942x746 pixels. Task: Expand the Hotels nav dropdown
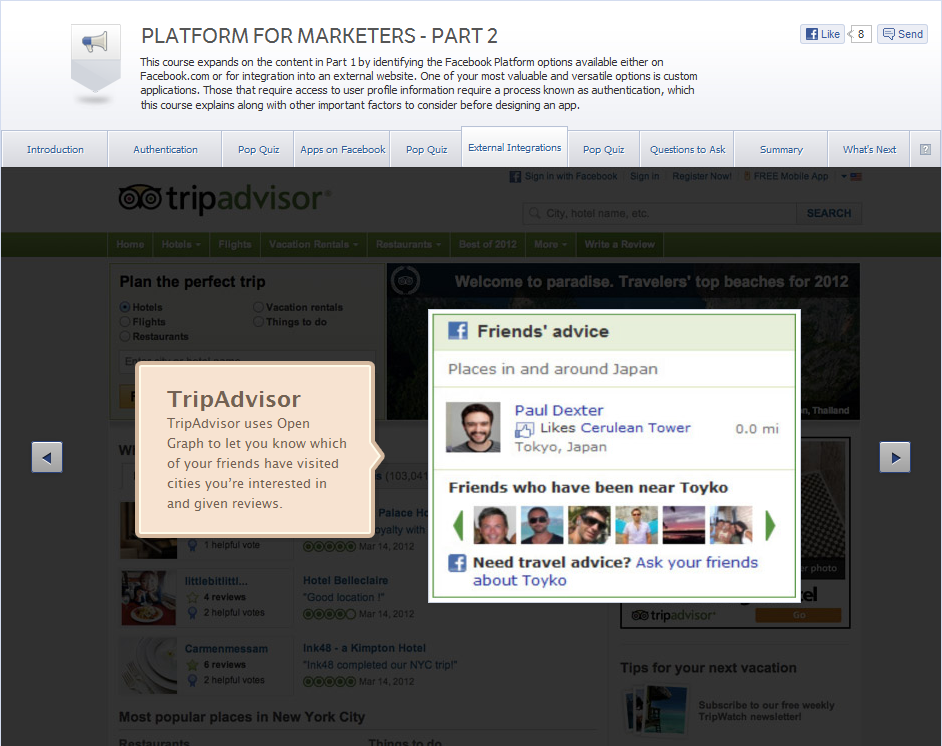pyautogui.click(x=181, y=244)
